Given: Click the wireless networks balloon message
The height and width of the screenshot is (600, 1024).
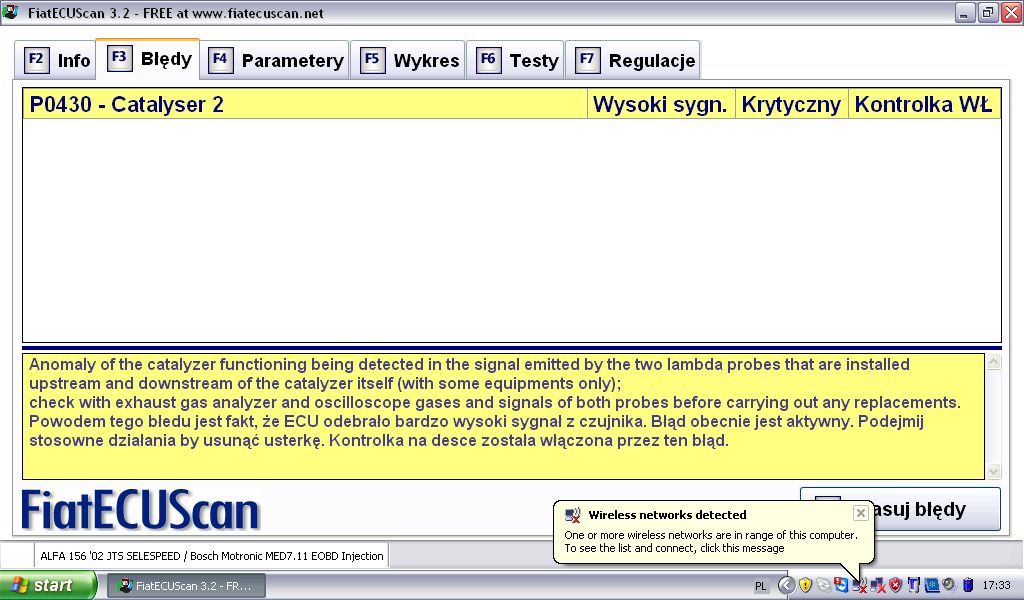Looking at the screenshot, I should (x=711, y=541).
